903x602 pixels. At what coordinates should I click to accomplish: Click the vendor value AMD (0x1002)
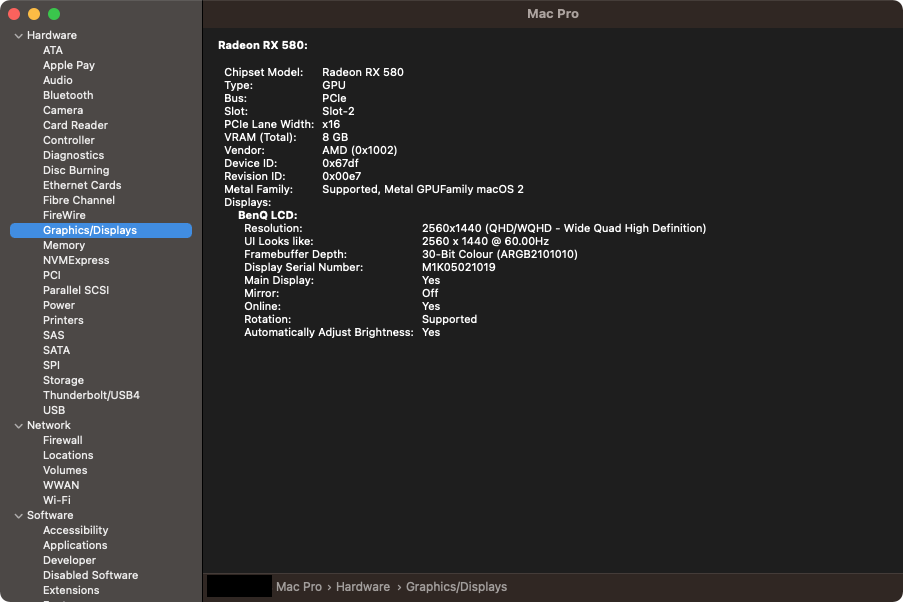359,150
